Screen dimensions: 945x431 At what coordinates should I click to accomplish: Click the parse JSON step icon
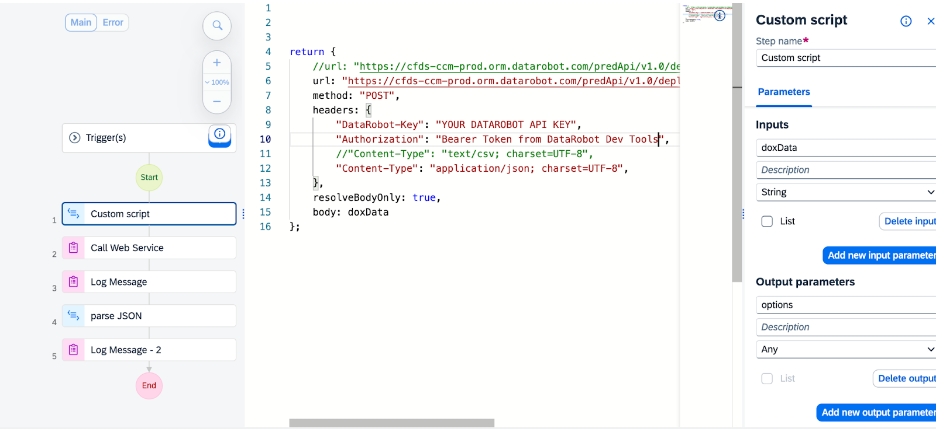click(x=73, y=316)
